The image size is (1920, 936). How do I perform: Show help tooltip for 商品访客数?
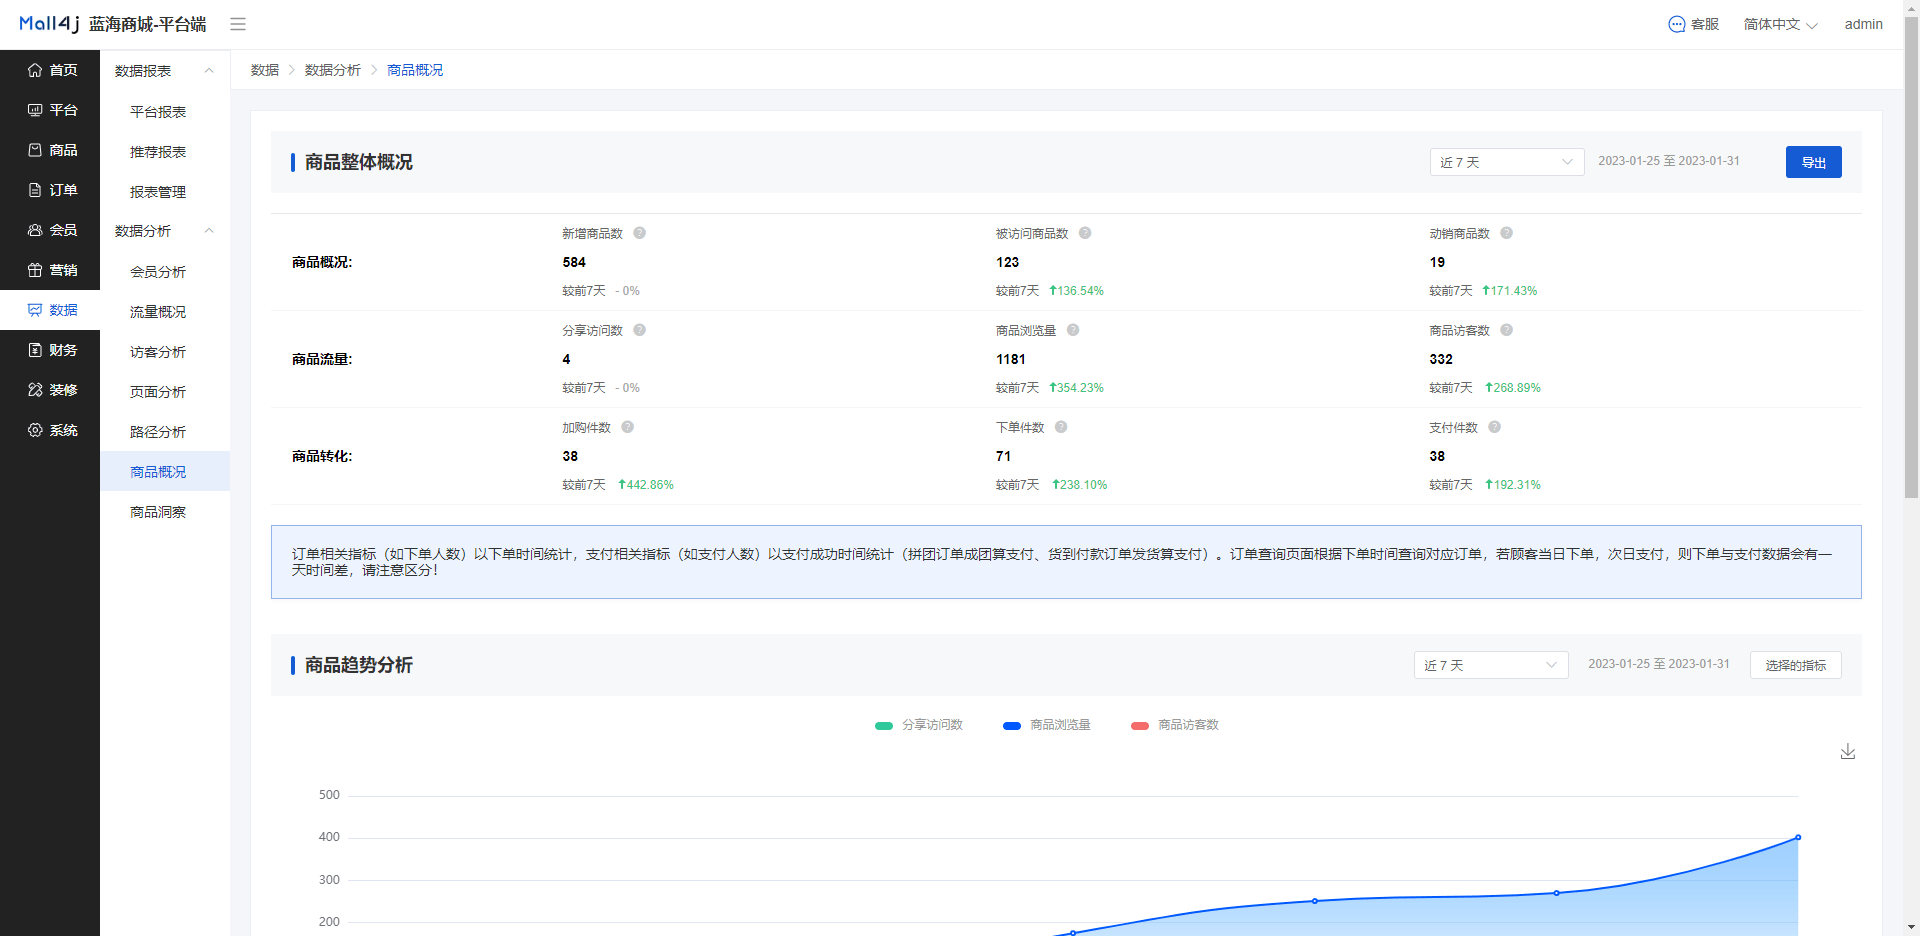1506,330
